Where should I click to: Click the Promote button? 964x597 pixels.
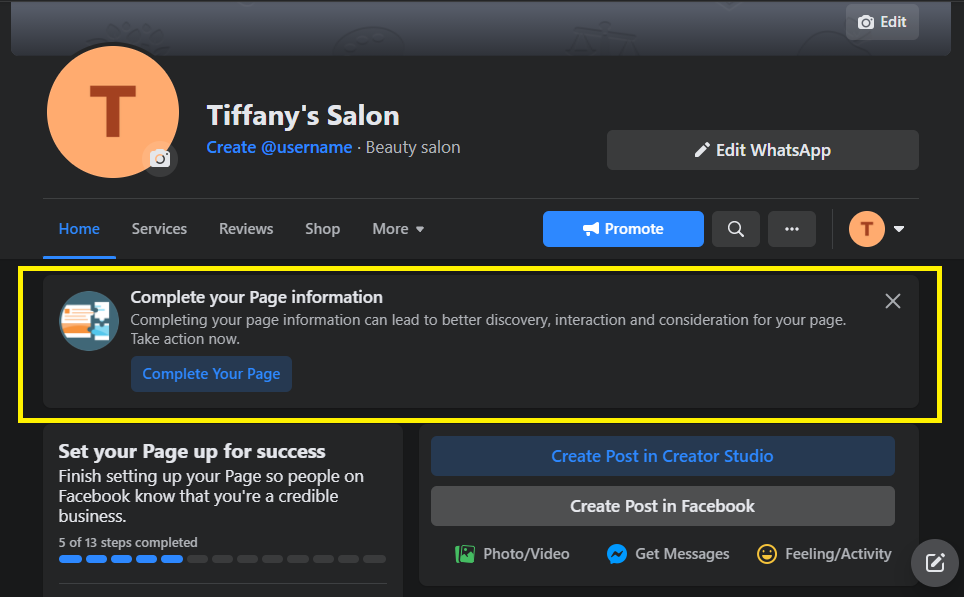pos(623,229)
